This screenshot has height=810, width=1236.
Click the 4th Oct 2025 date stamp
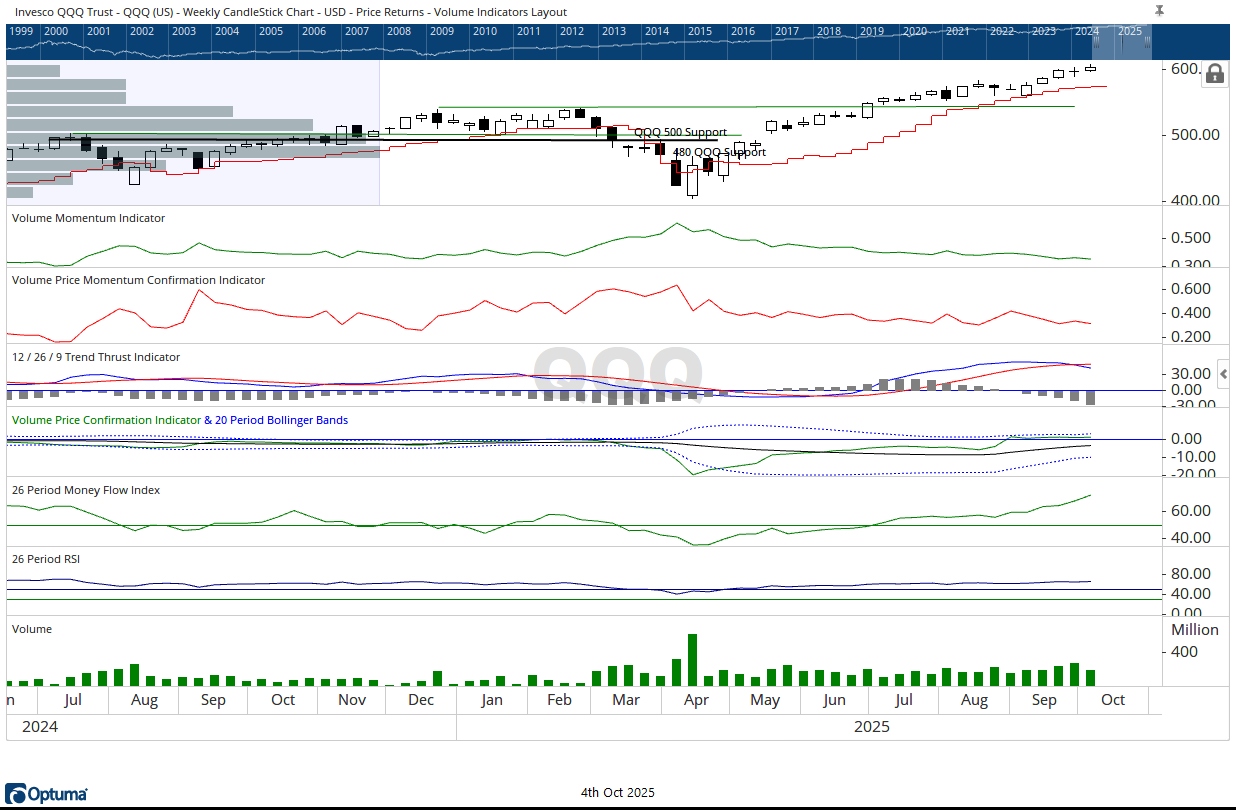(x=617, y=792)
